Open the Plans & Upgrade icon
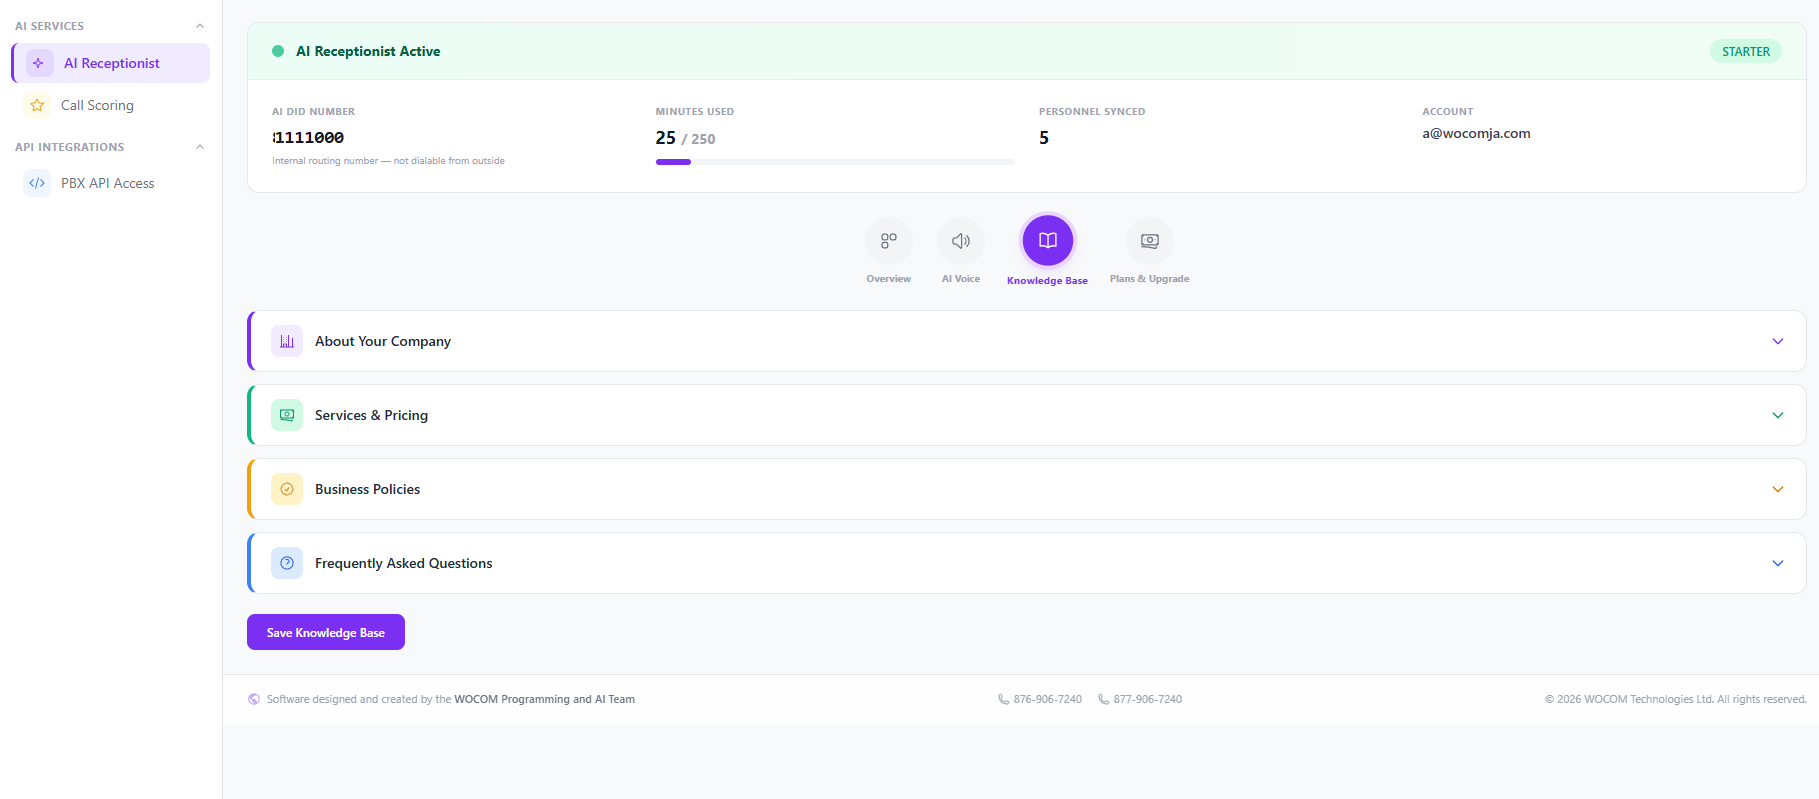 (x=1150, y=241)
